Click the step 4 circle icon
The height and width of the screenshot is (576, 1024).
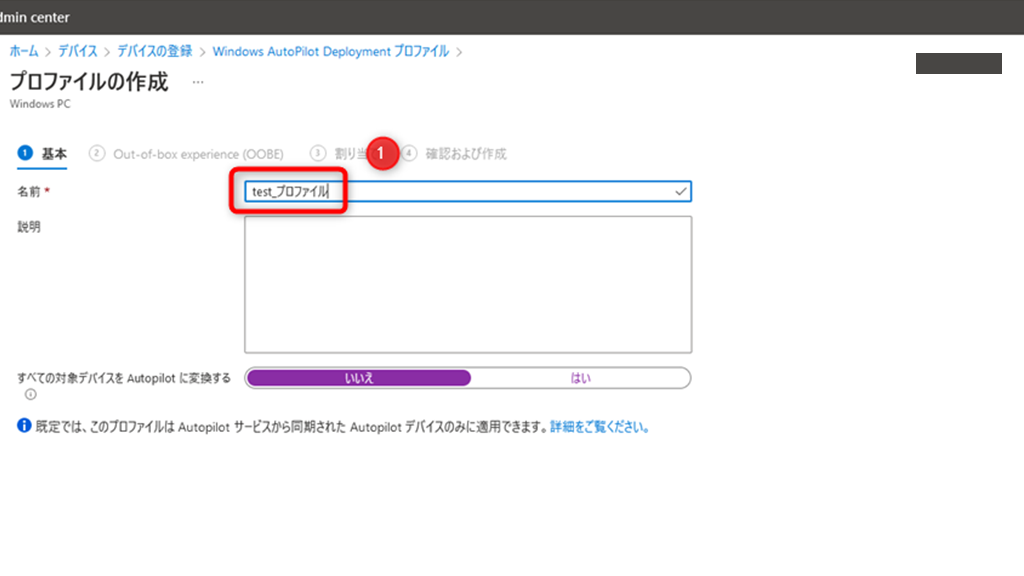pyautogui.click(x=409, y=154)
